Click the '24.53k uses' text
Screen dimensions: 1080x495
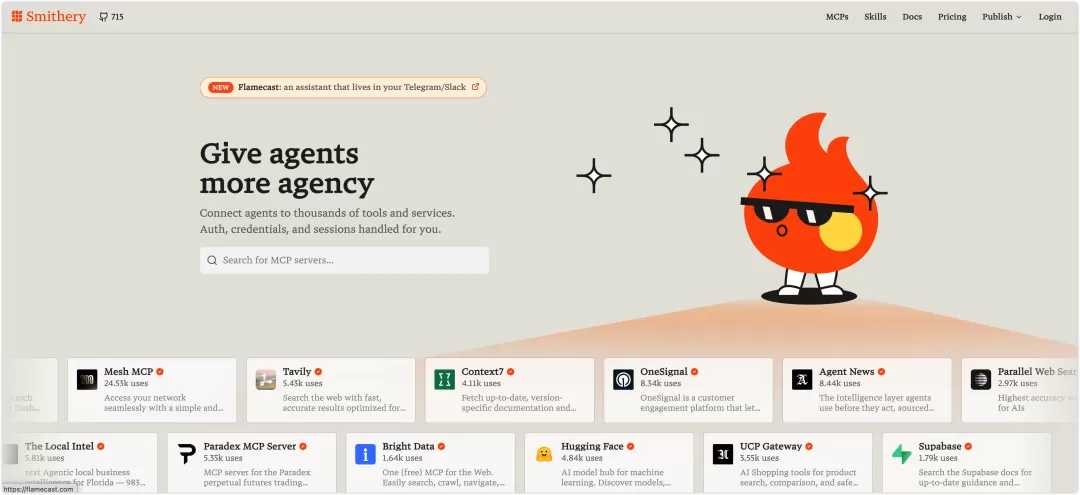(x=127, y=383)
